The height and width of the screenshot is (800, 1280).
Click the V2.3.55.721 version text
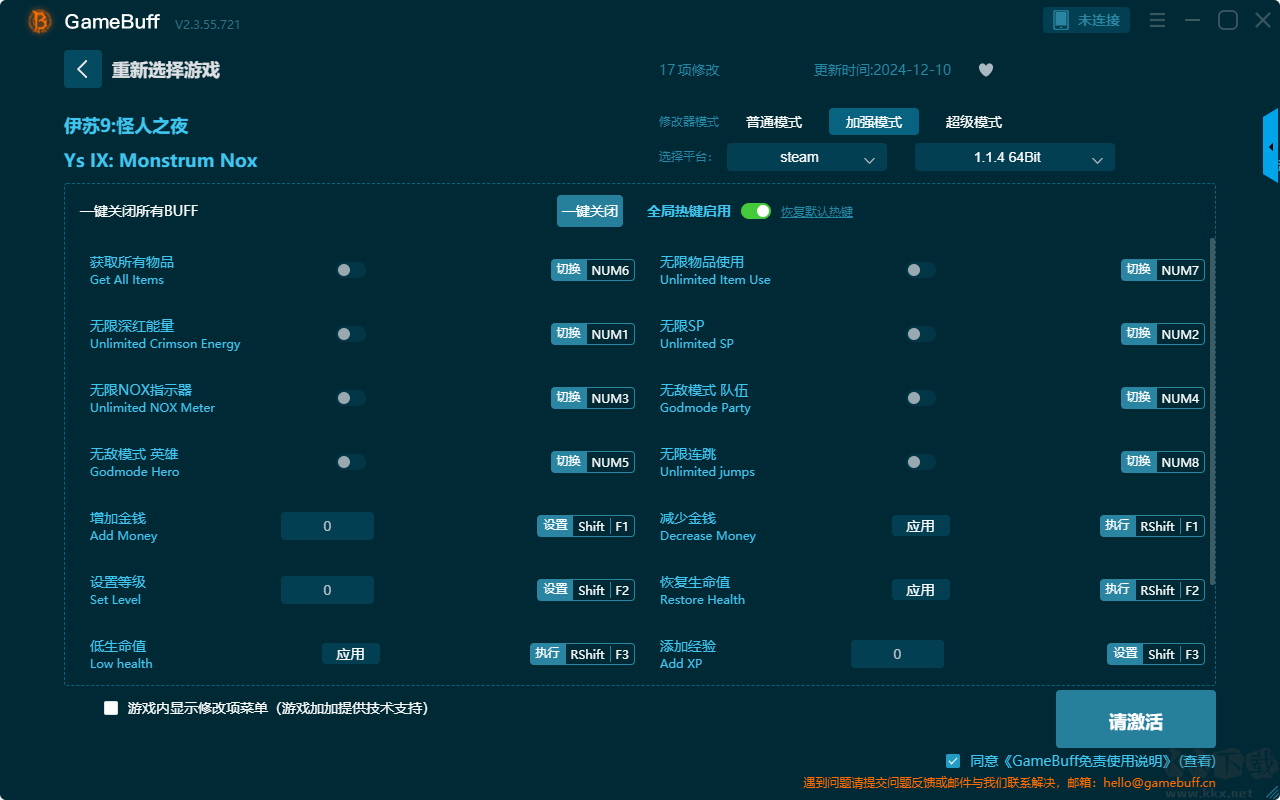coord(207,24)
